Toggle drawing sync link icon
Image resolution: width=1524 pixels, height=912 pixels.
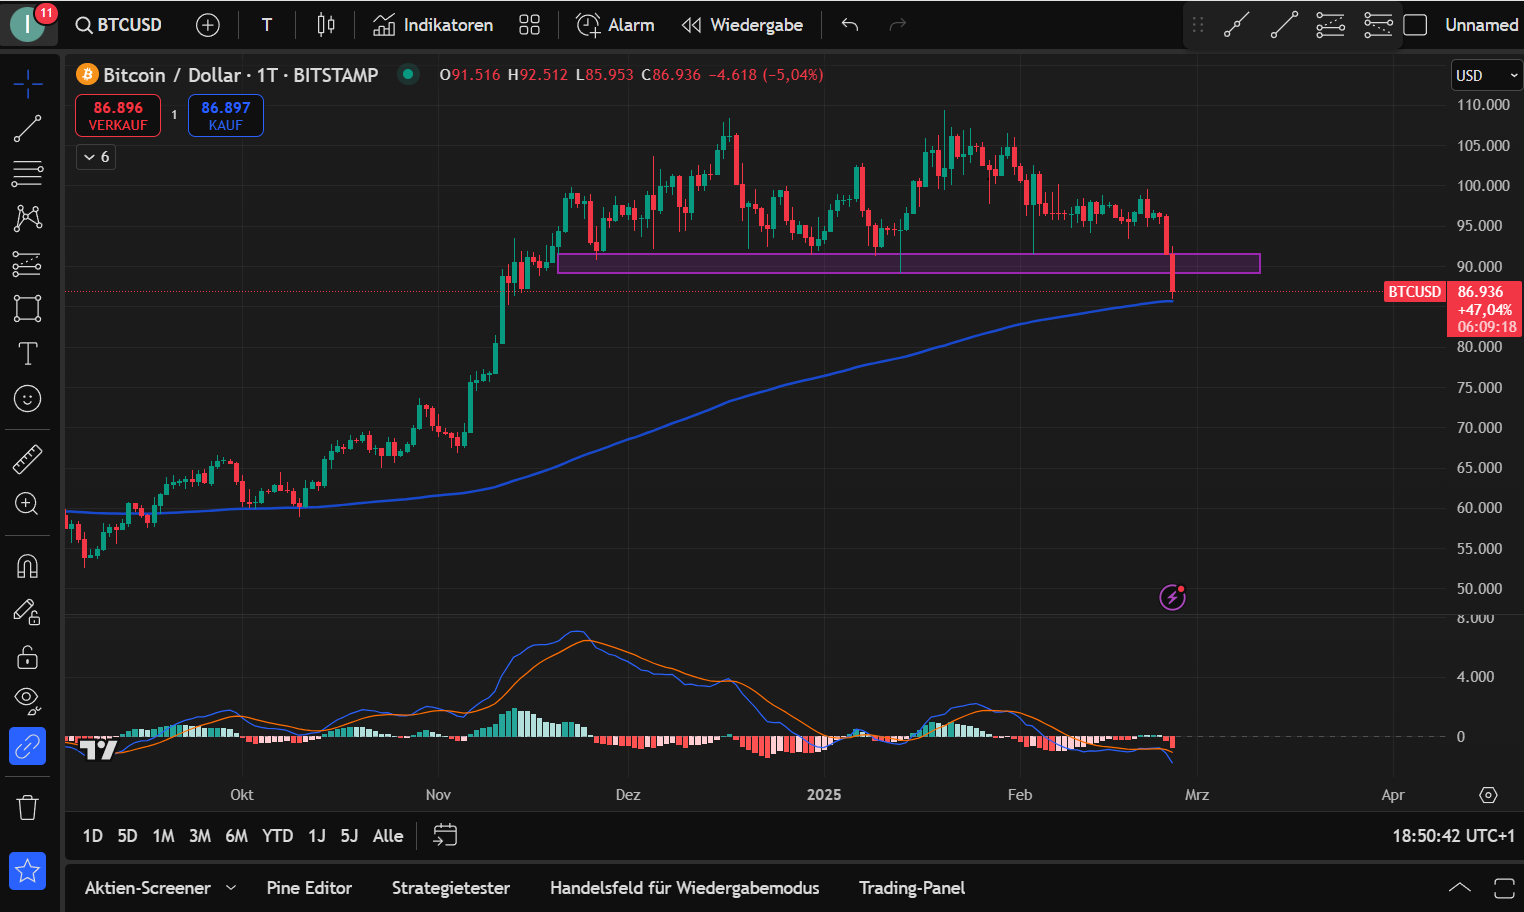coord(28,746)
